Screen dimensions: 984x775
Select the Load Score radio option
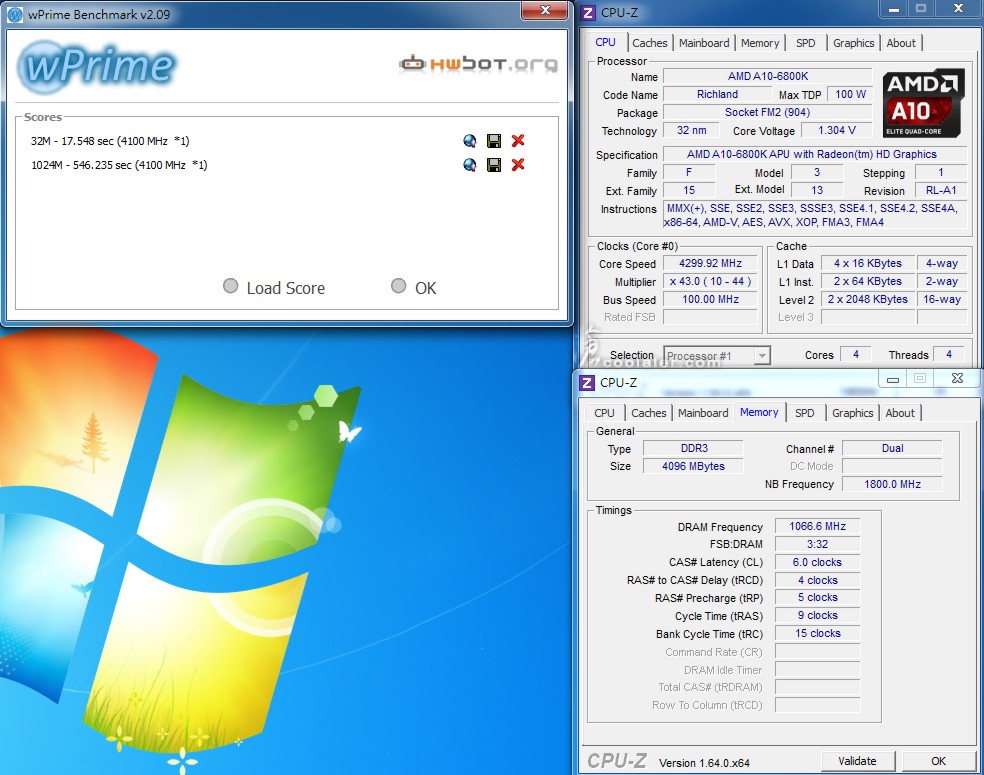pyautogui.click(x=230, y=286)
